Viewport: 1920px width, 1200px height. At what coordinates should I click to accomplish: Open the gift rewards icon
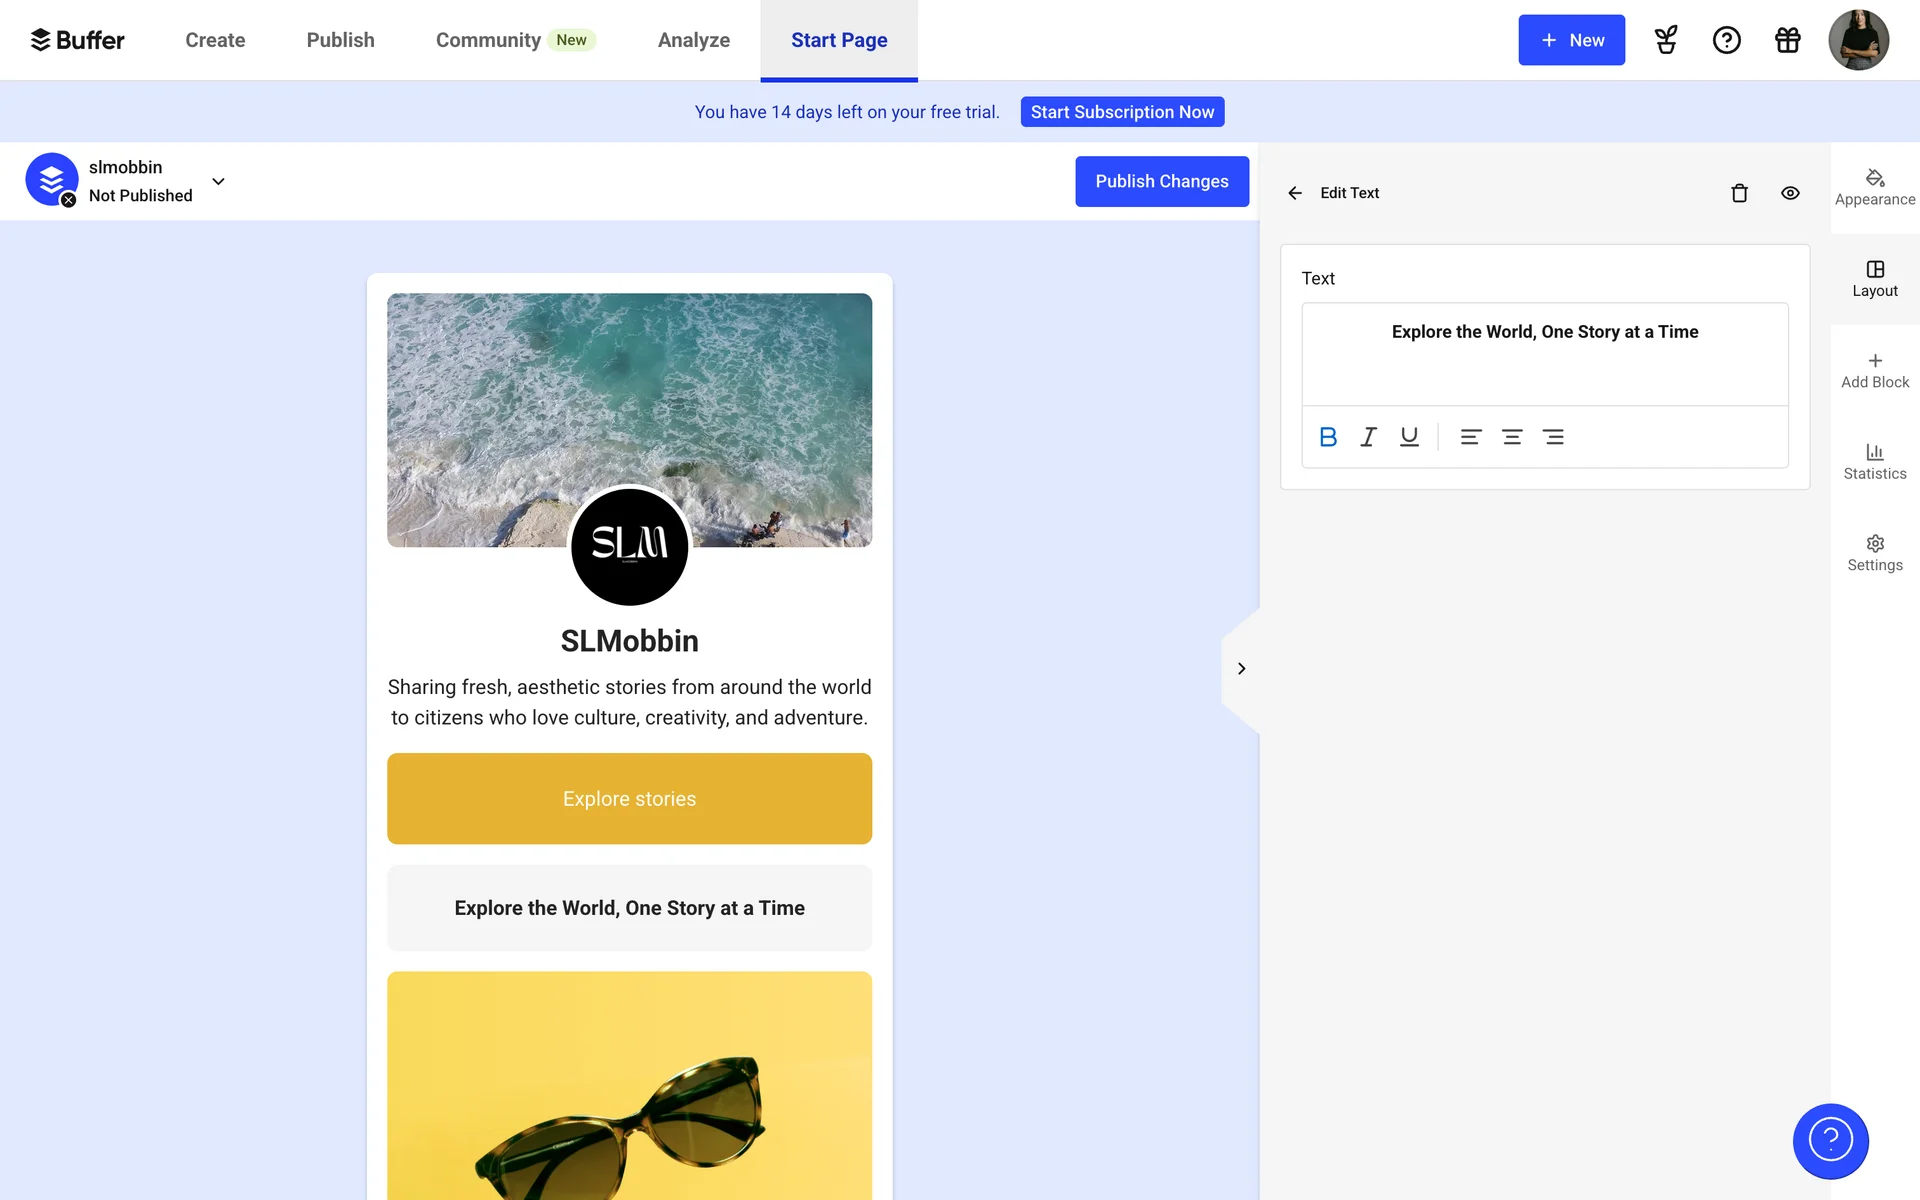coord(1787,40)
